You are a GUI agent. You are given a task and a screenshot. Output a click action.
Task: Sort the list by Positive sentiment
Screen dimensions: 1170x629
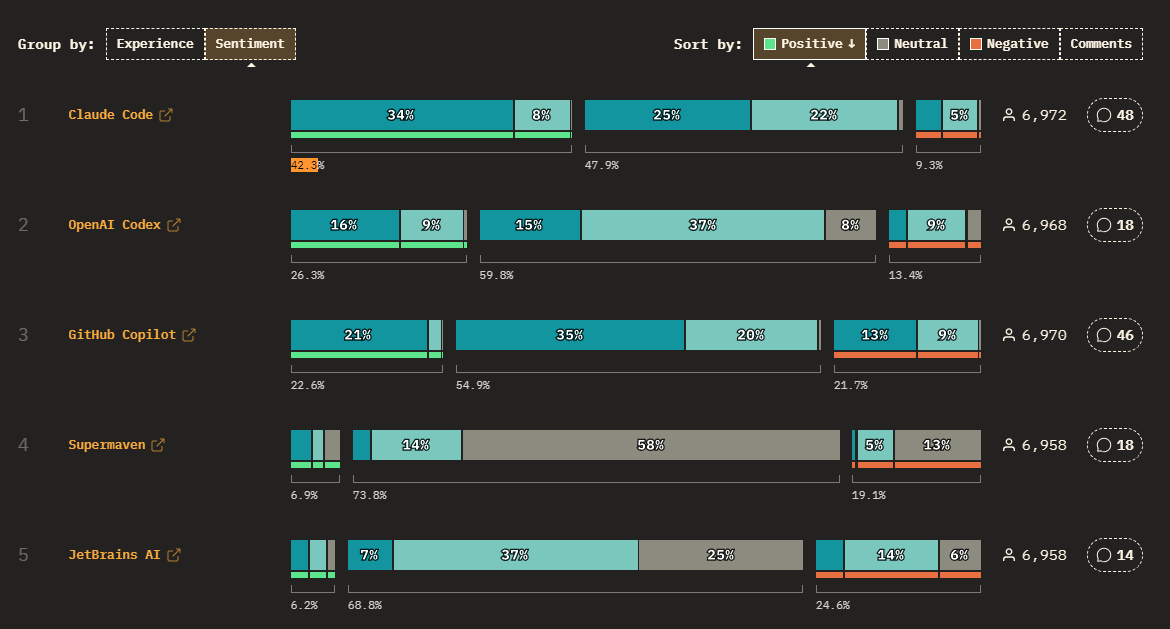click(x=810, y=44)
